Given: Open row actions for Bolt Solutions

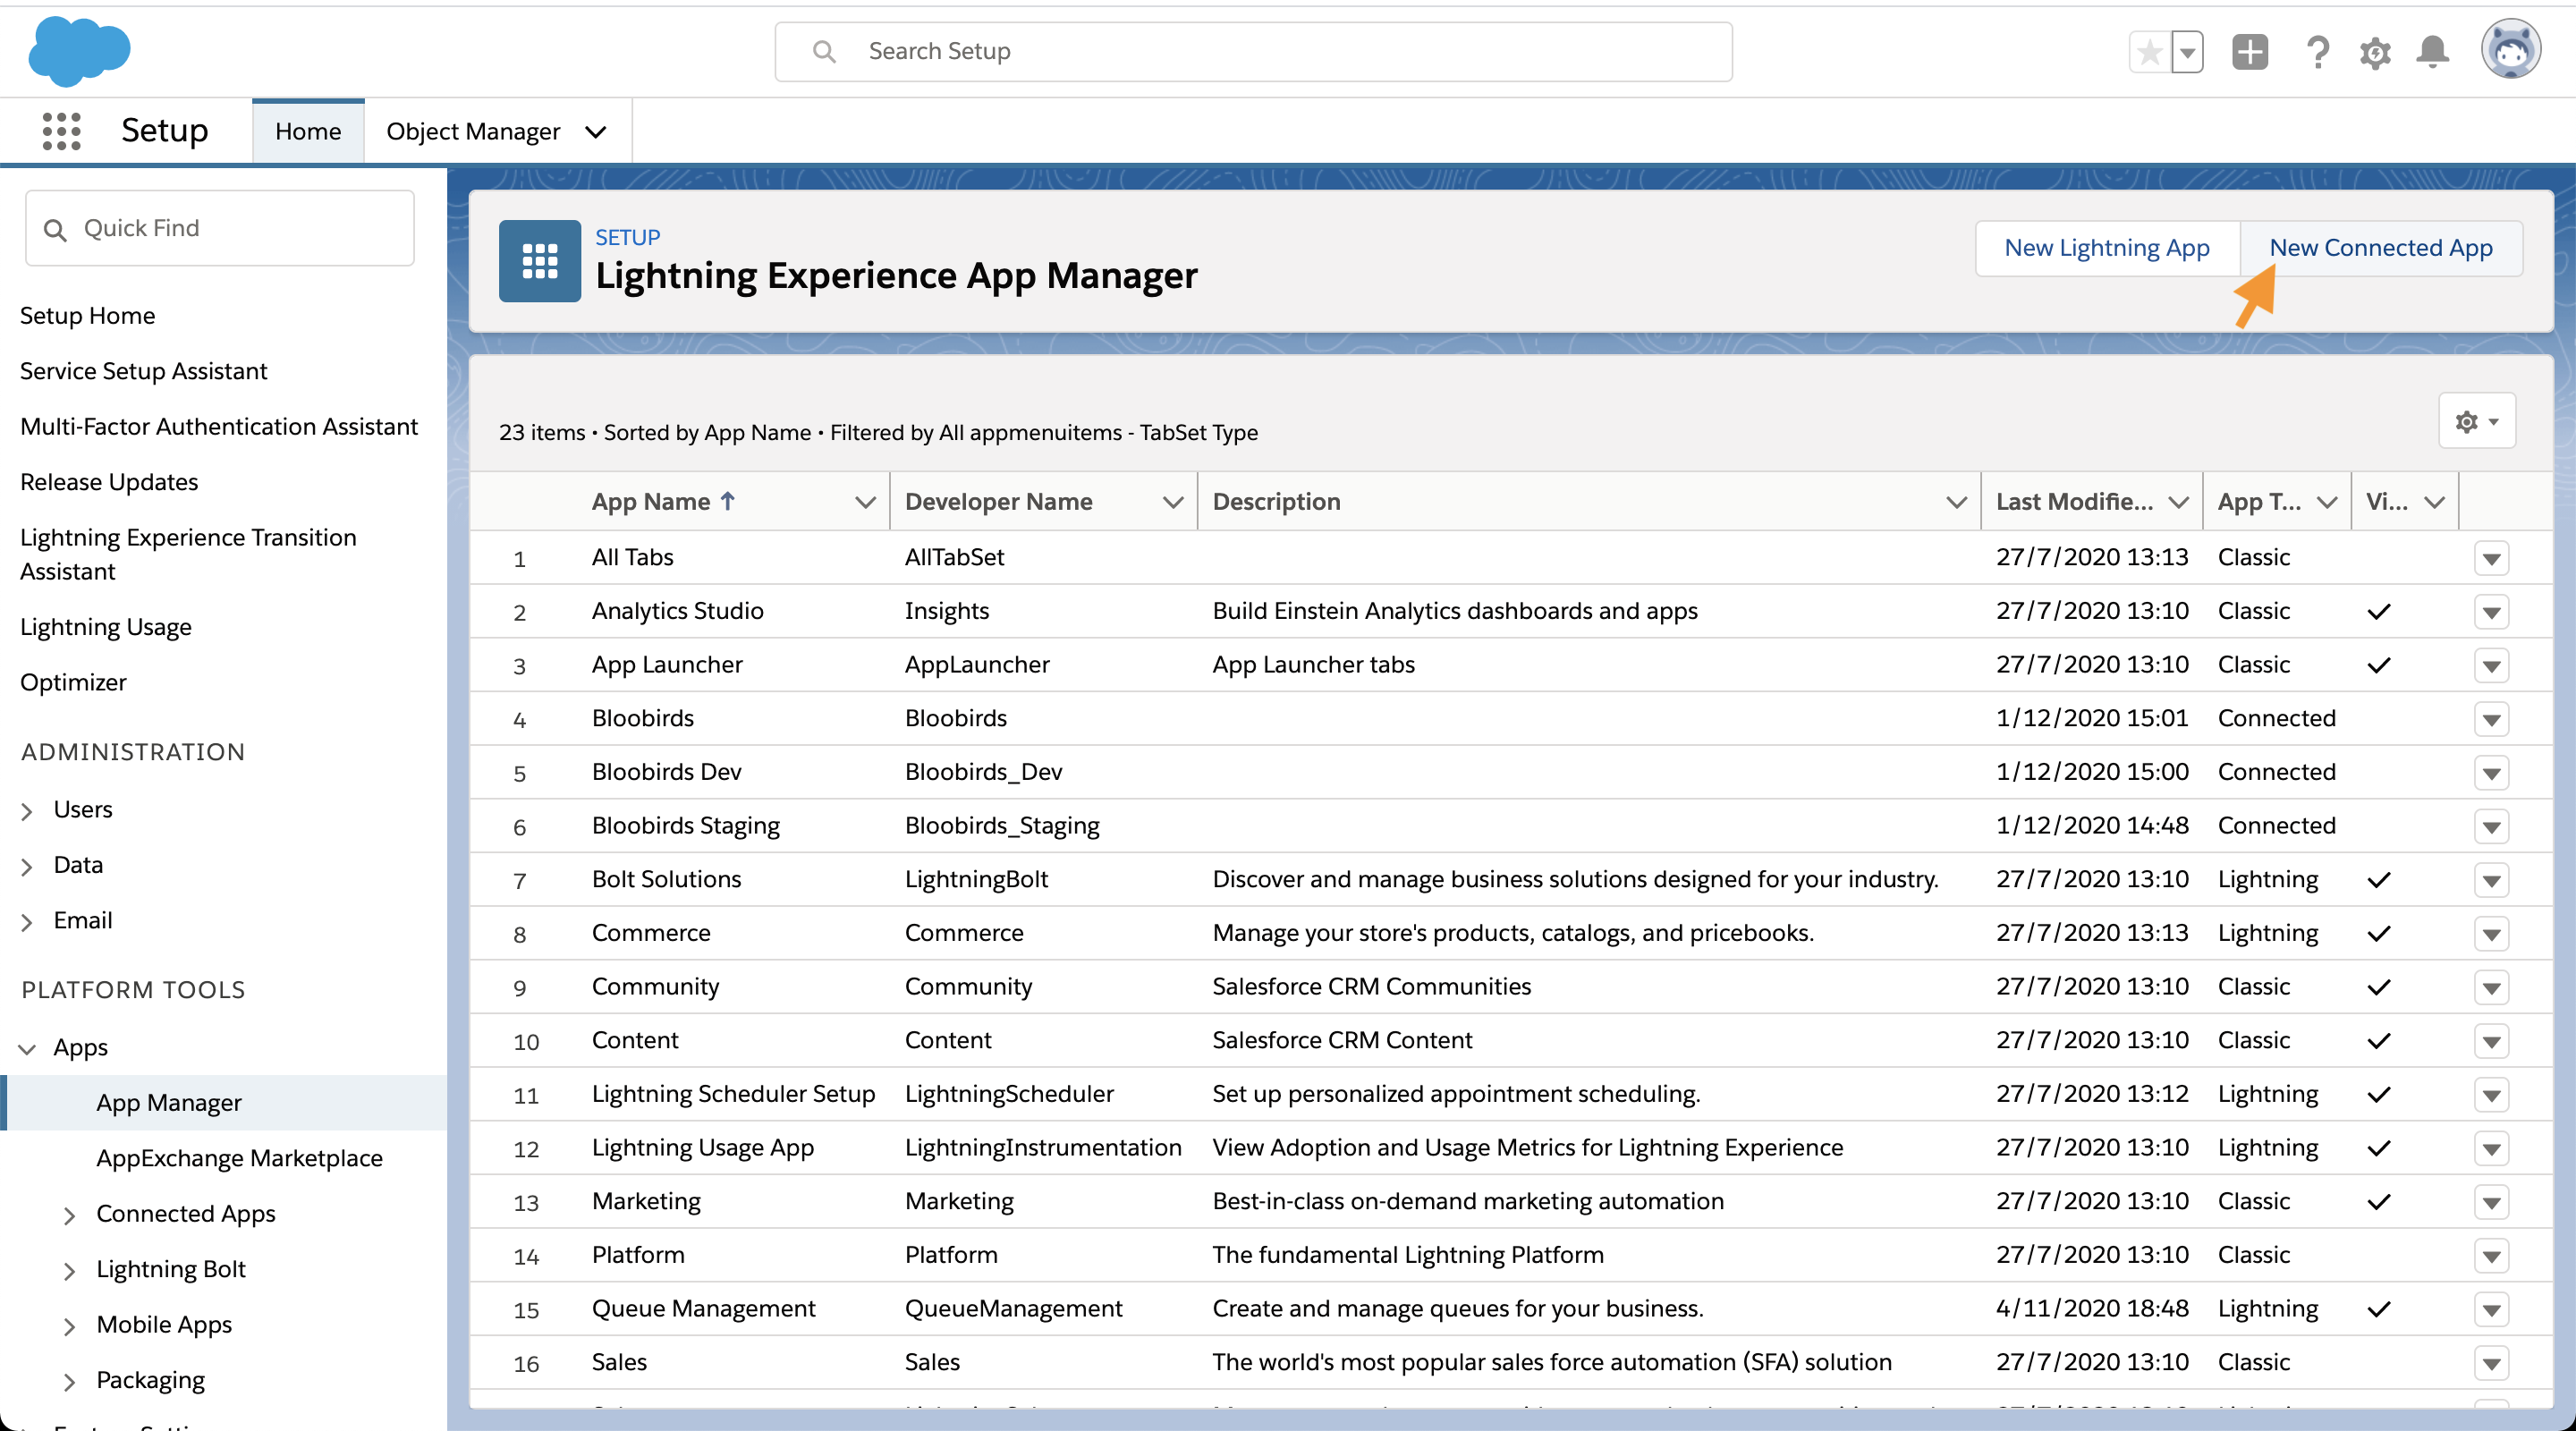Looking at the screenshot, I should coord(2491,880).
